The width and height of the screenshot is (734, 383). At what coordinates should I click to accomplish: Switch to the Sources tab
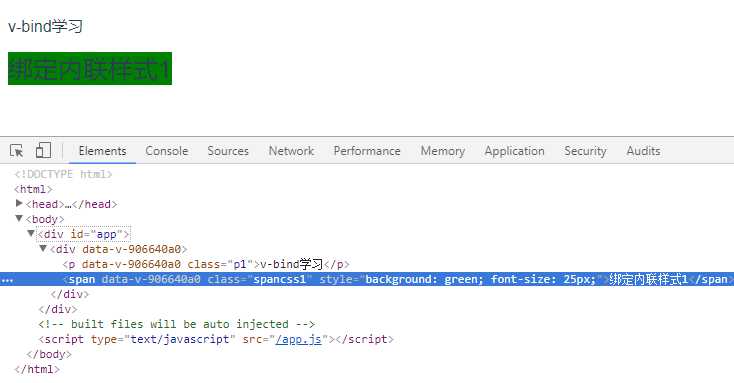pyautogui.click(x=228, y=151)
